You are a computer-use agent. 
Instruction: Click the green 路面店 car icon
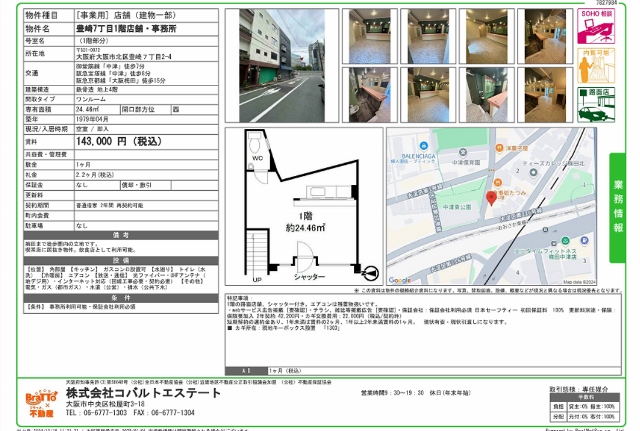596,104
